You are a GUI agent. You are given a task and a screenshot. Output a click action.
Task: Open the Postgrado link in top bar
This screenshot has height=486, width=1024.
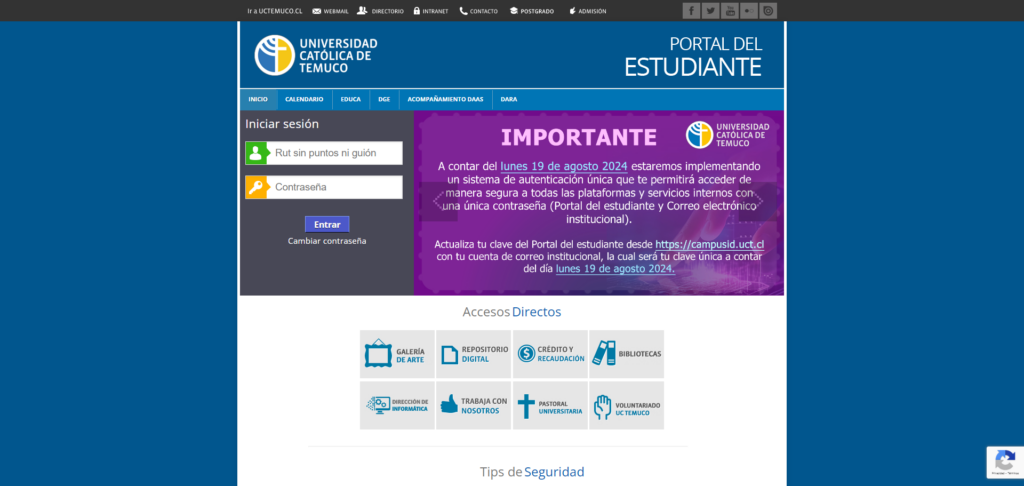[x=532, y=11]
